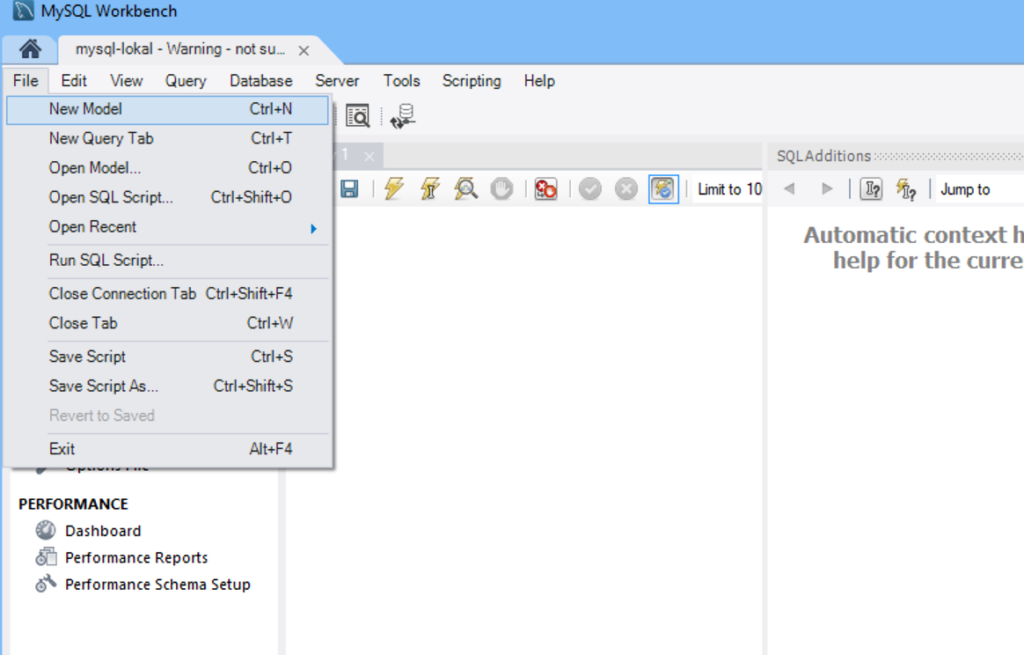Open Performance Schema Setup item
This screenshot has width=1024, height=655.
[157, 584]
